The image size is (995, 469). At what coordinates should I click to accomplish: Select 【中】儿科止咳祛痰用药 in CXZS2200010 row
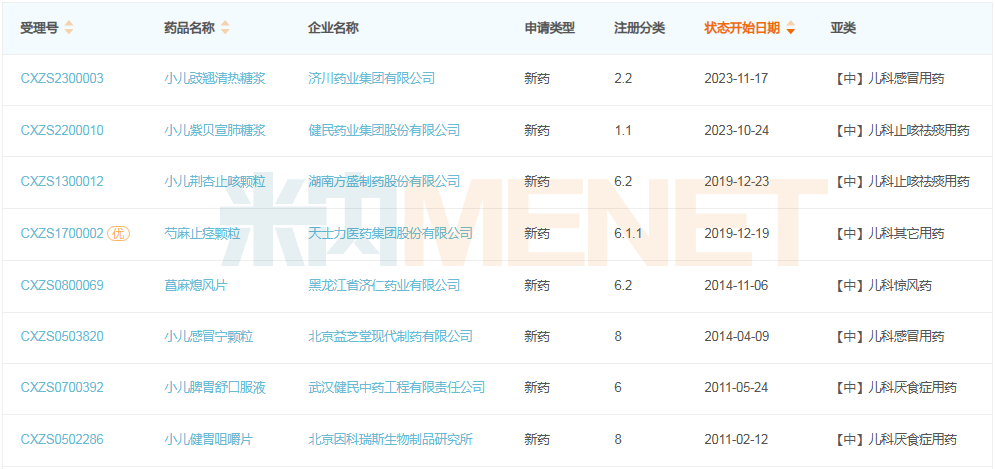click(901, 130)
